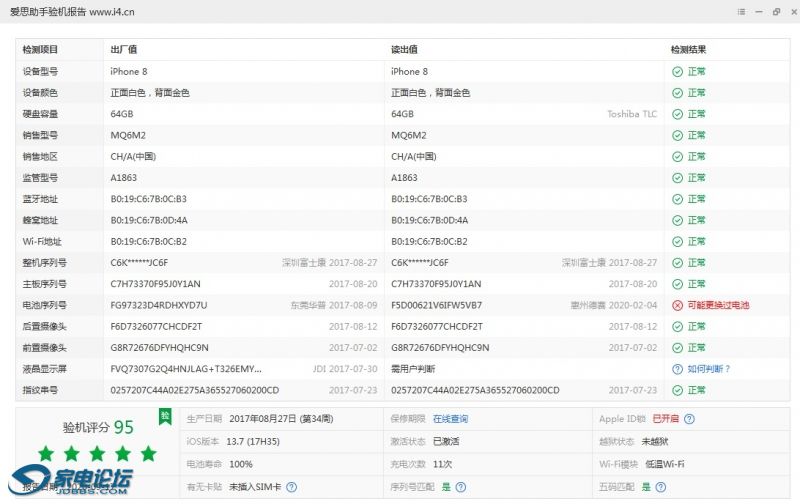Click the 出厂值 column header
This screenshot has height=504, width=800.
123,49
